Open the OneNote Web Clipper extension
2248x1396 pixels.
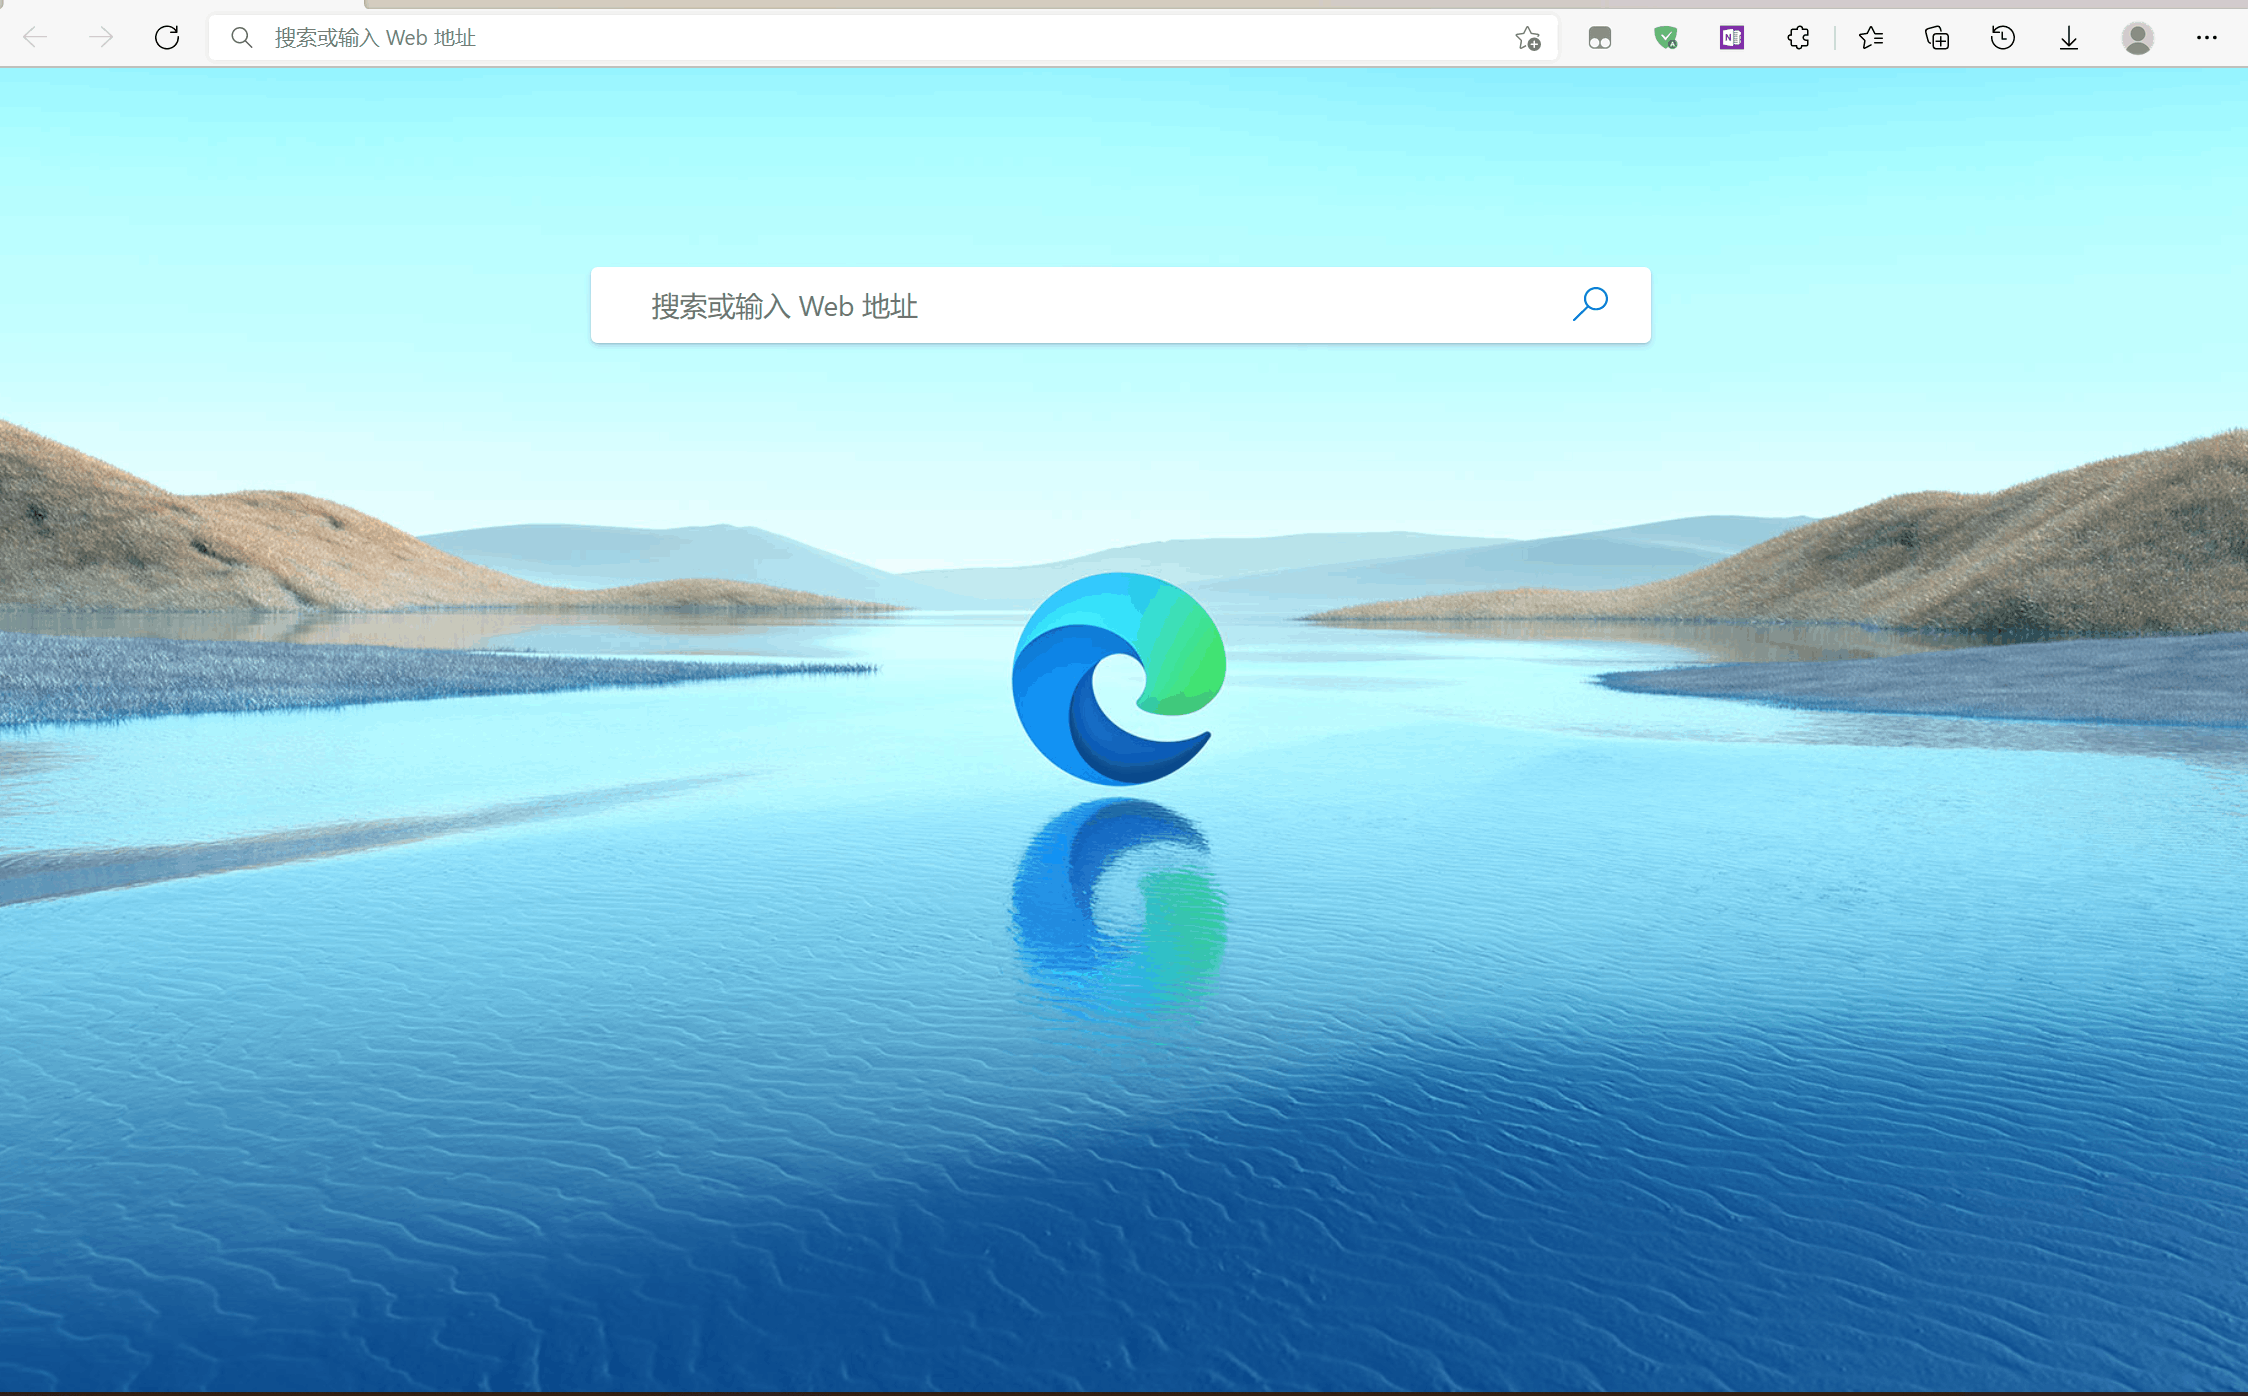click(1732, 38)
